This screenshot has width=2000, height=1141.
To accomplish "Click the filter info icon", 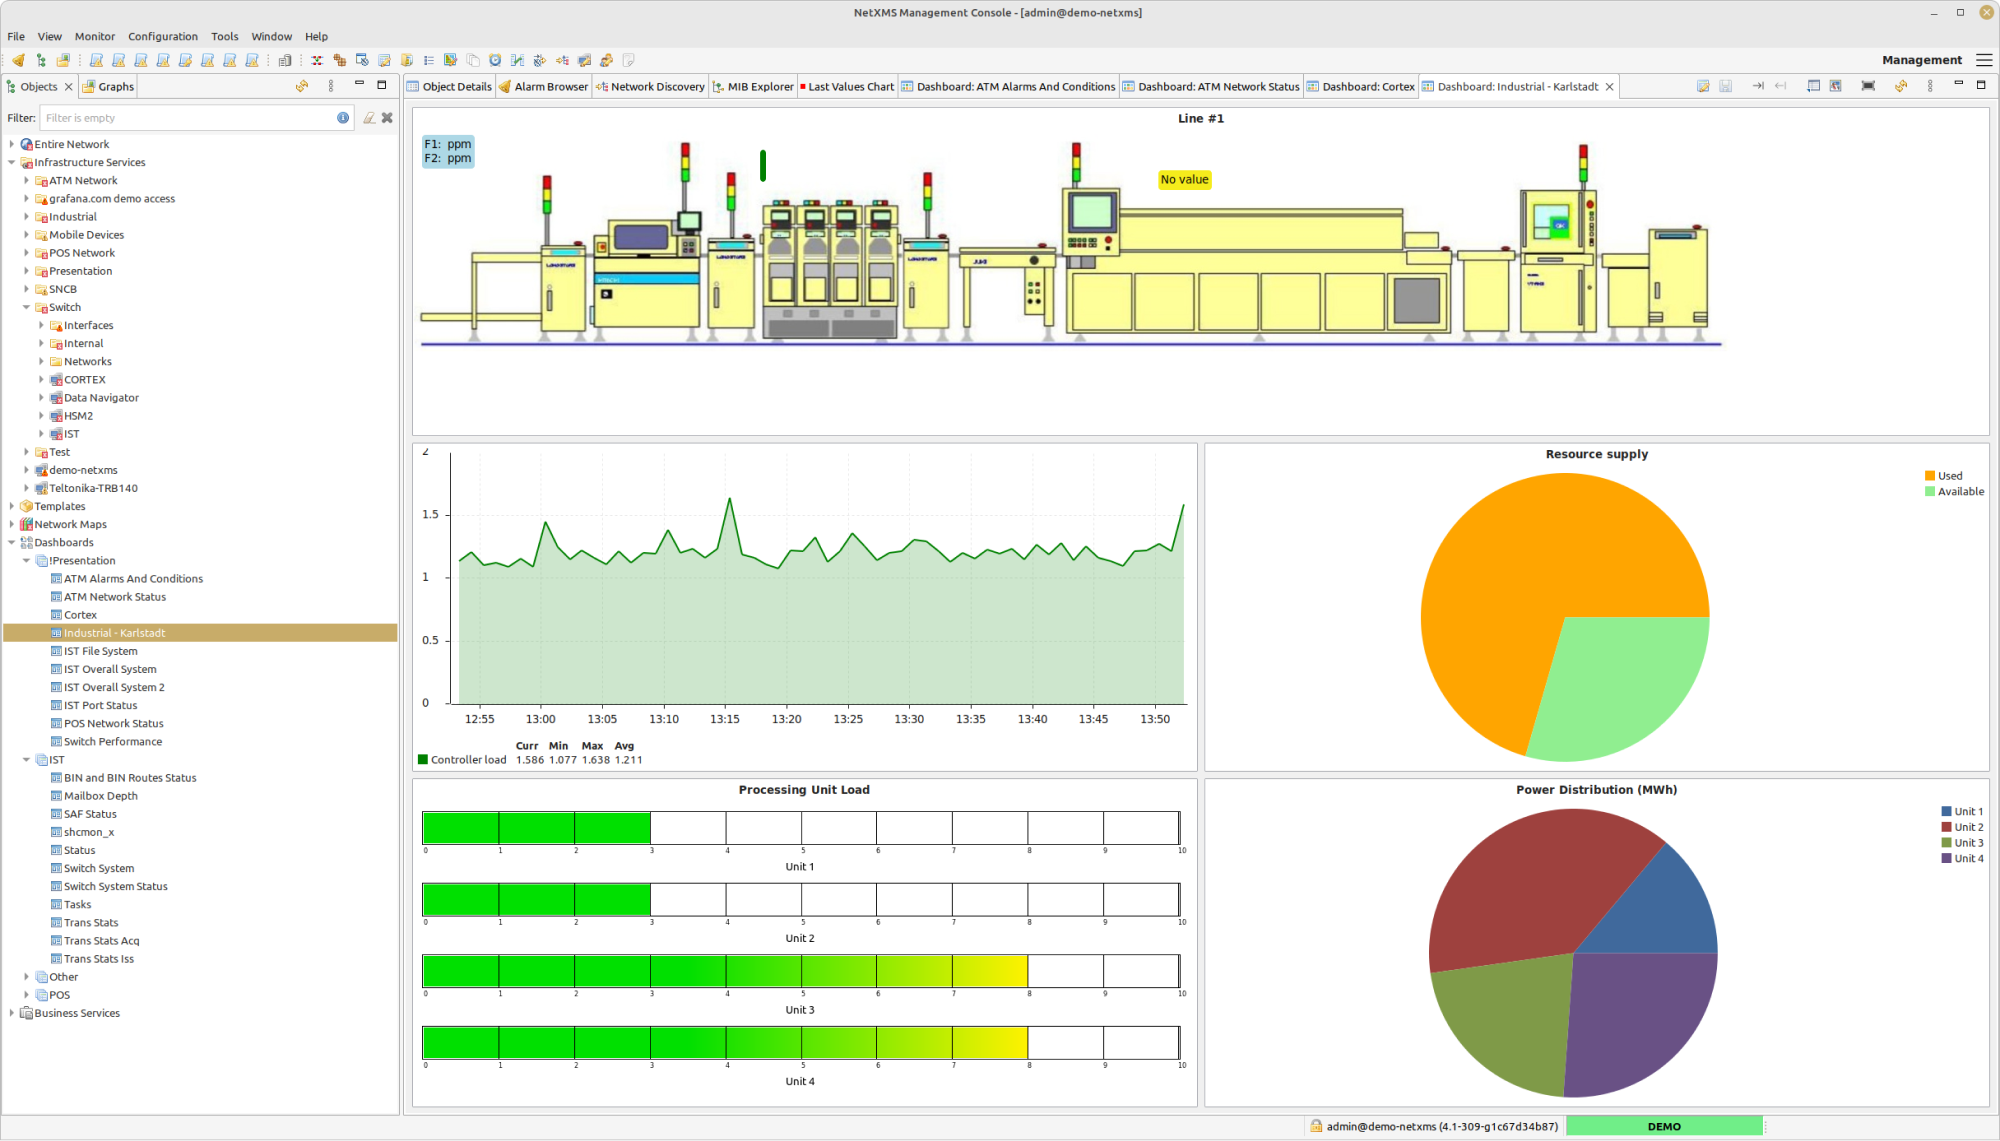I will [x=343, y=118].
